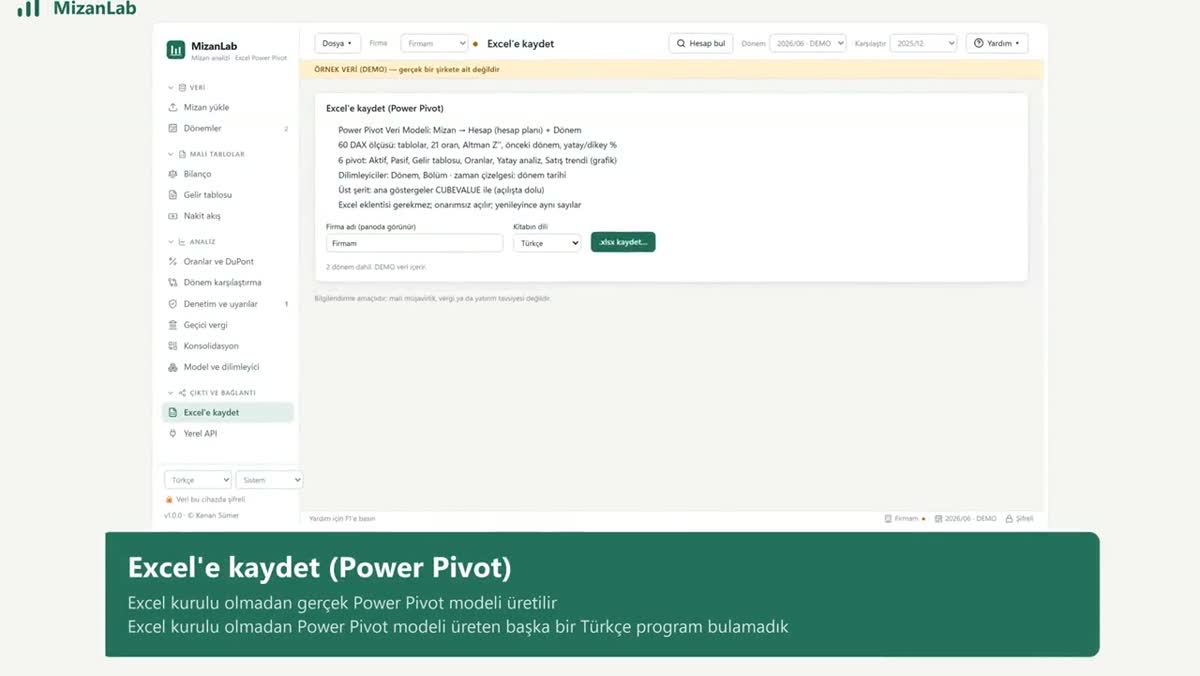Open the Kitabın dili dropdown
This screenshot has width=1200, height=676.
tap(547, 243)
